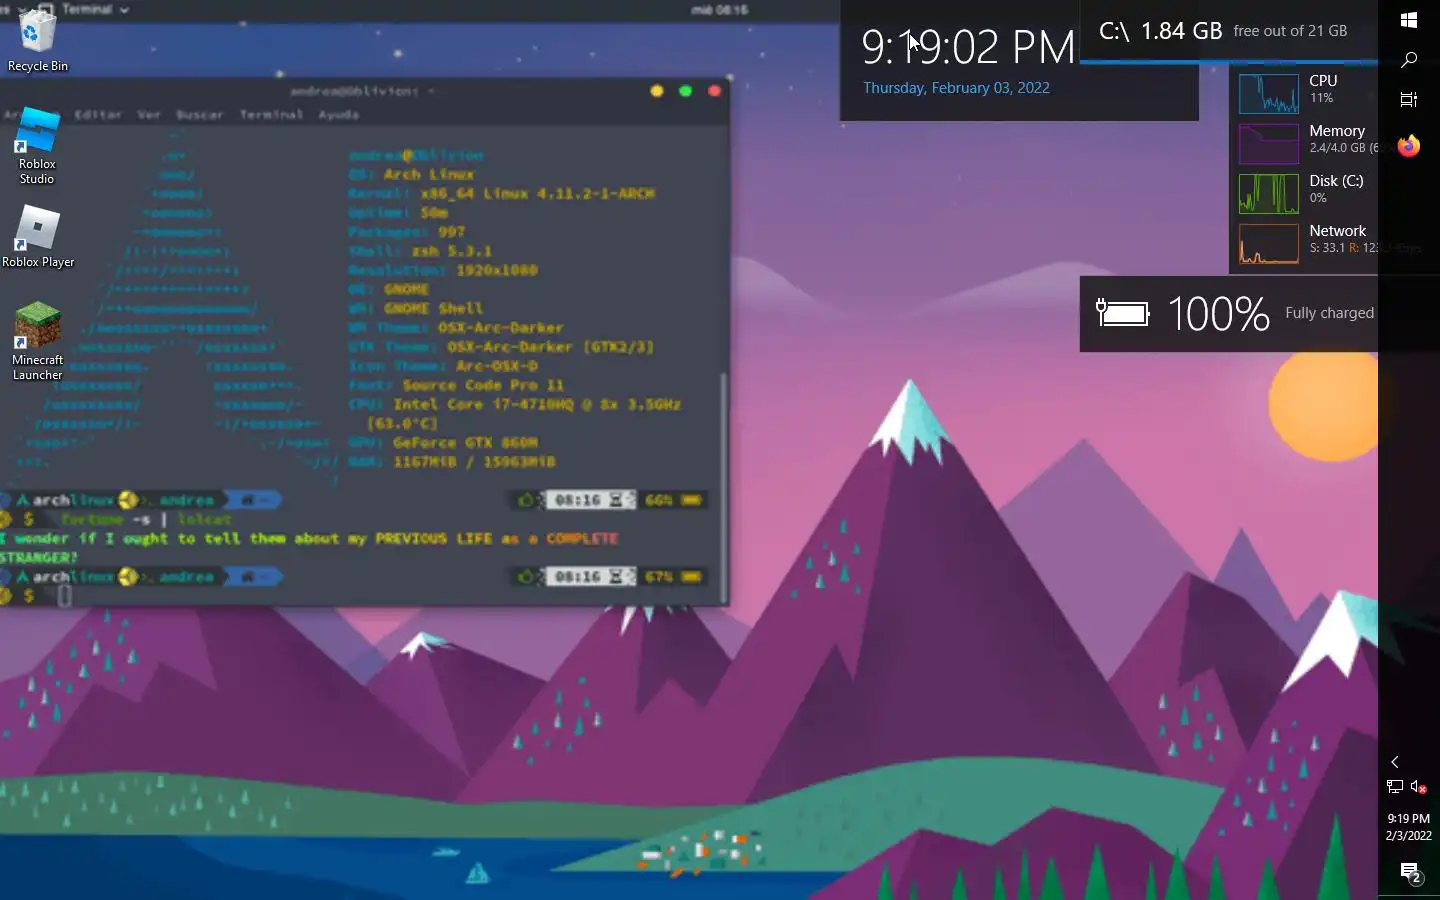
Task: Click the 100% battery percentage text
Action: tap(1218, 314)
